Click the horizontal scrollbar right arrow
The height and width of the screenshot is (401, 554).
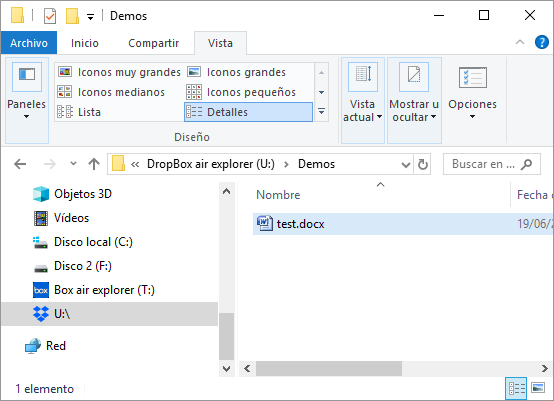[x=544, y=369]
